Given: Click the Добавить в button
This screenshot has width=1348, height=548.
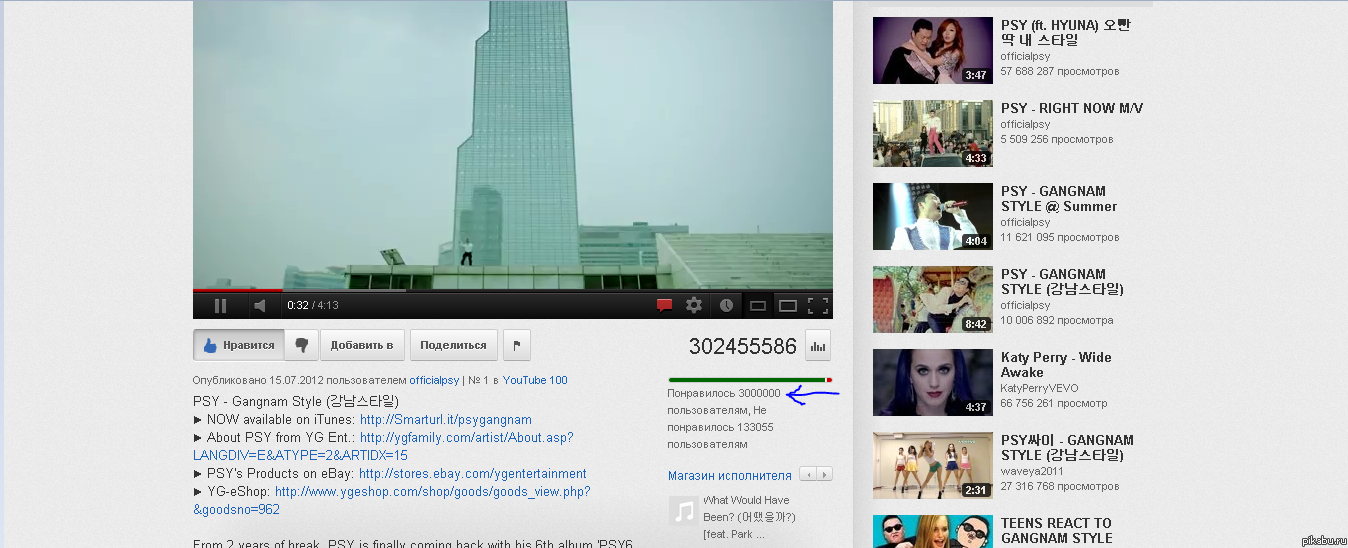Looking at the screenshot, I should (362, 345).
